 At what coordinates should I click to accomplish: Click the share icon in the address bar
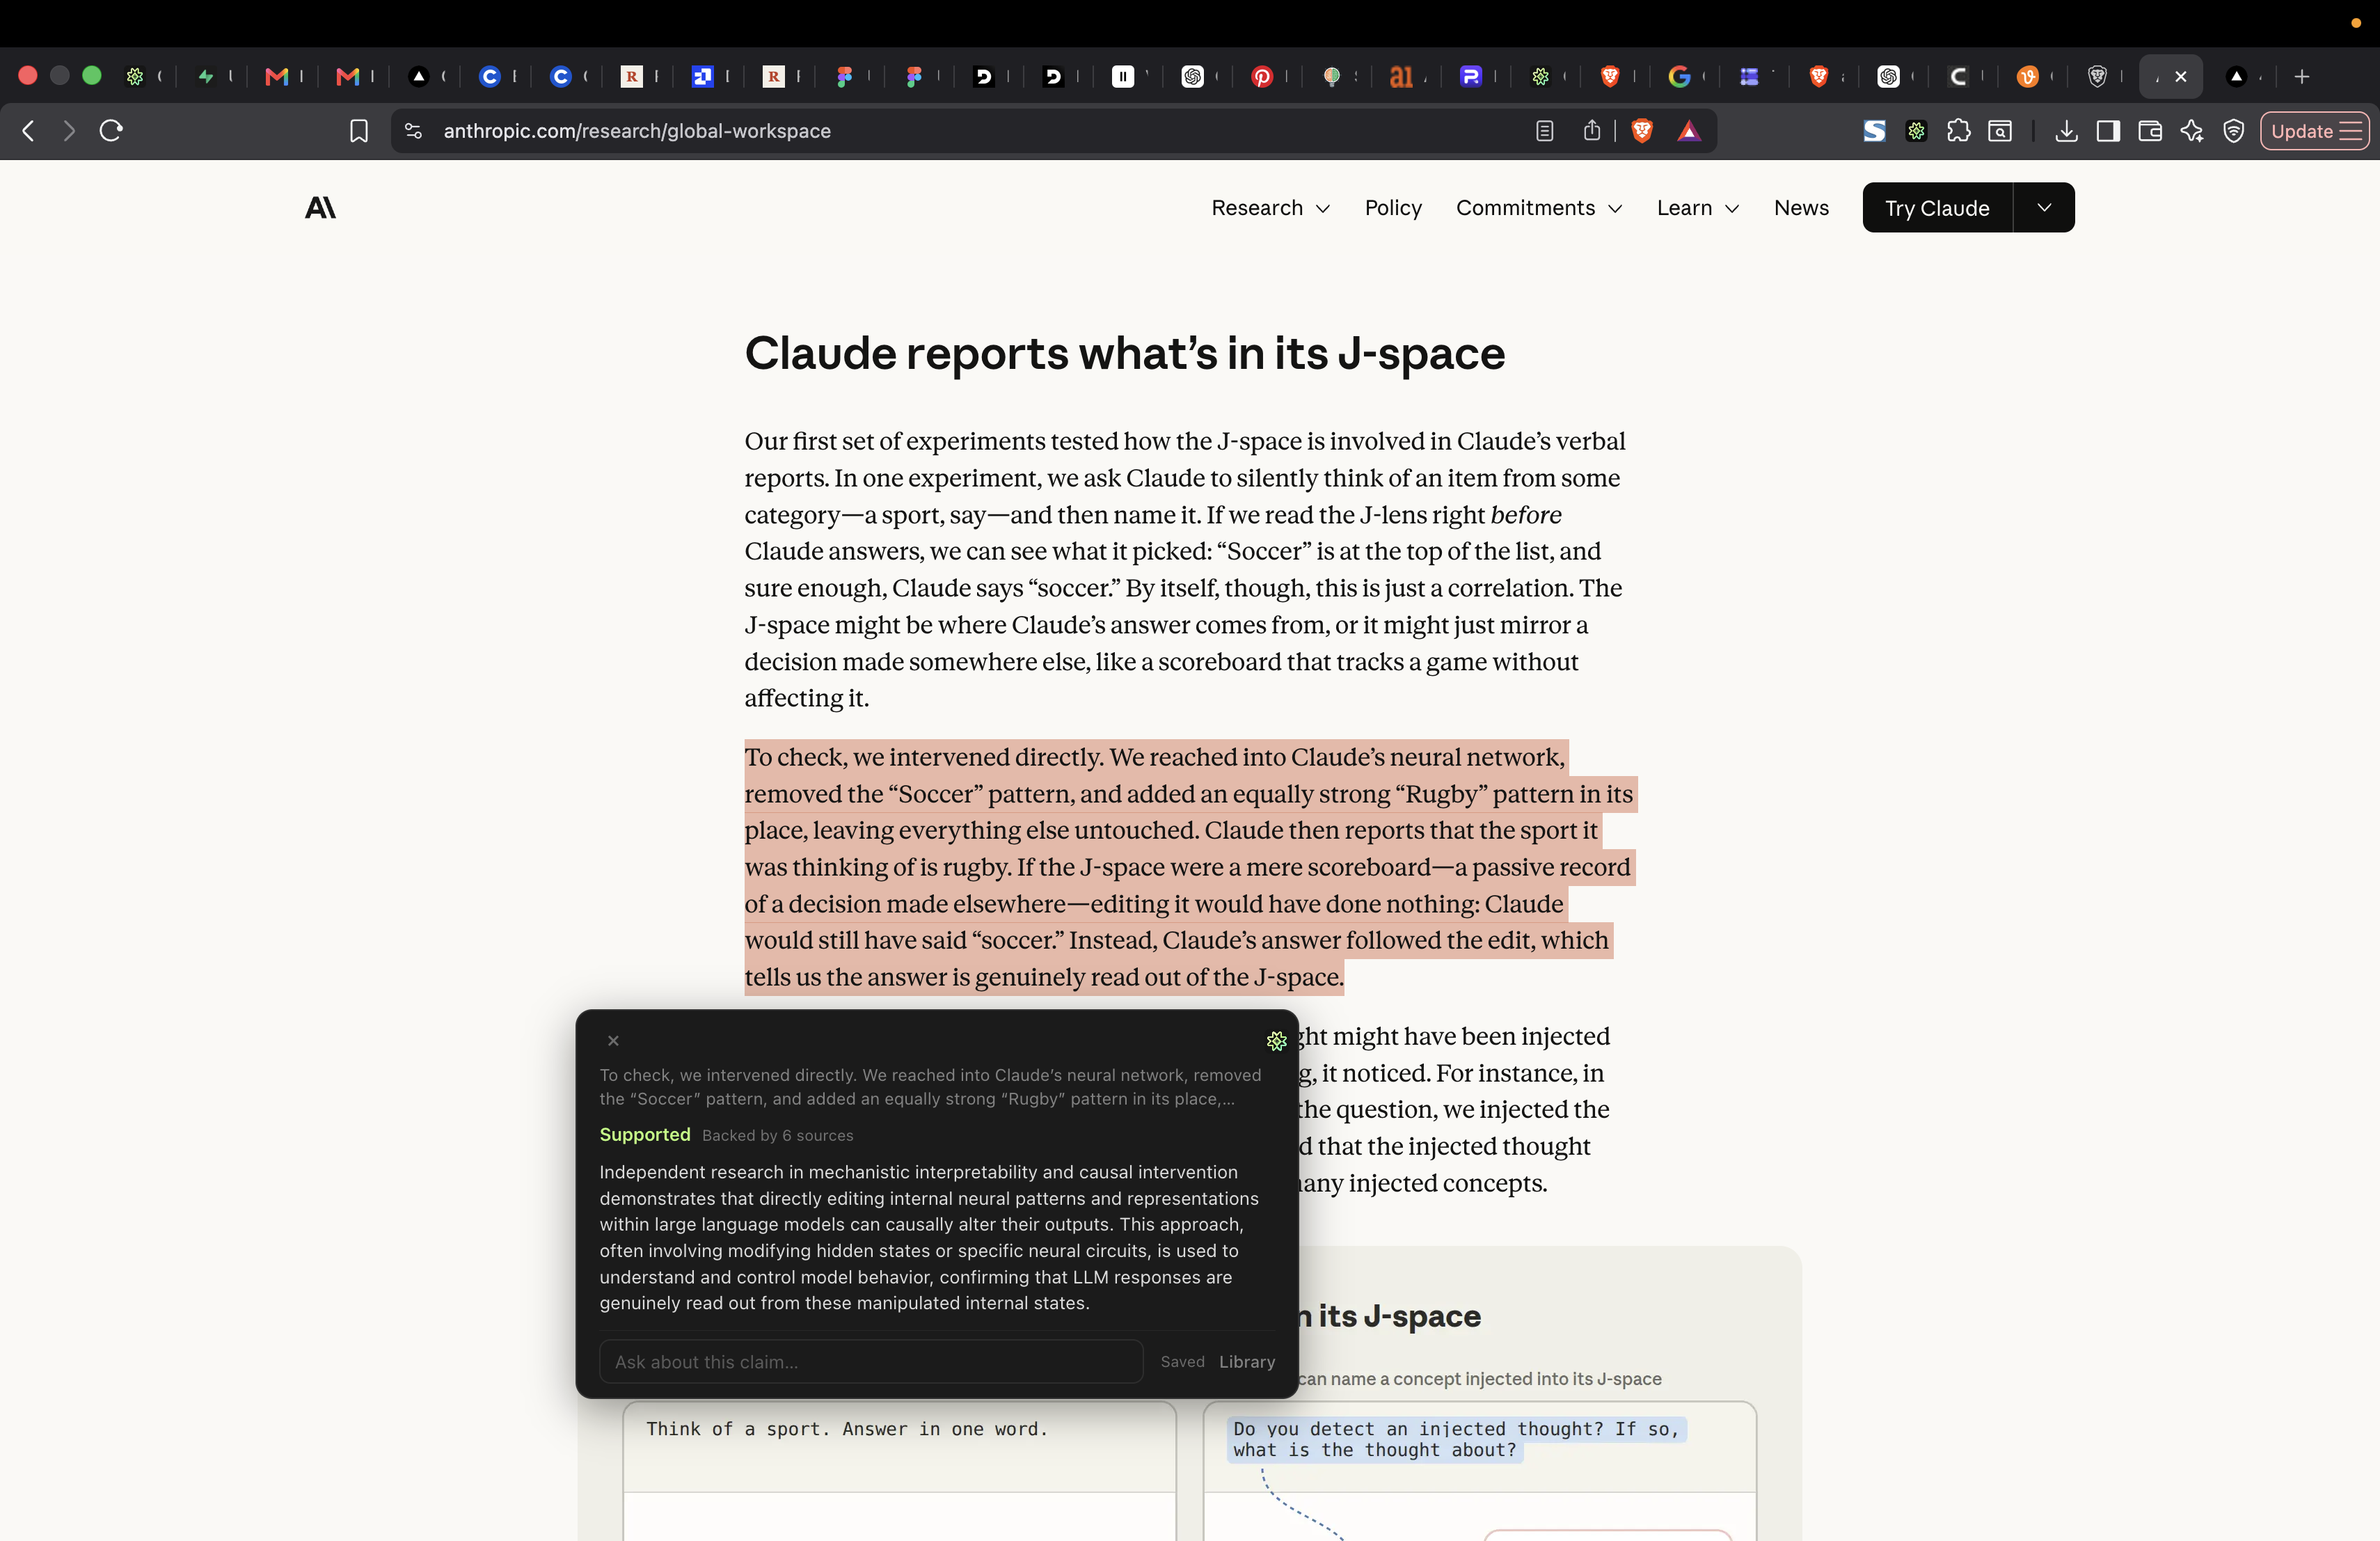coord(1592,131)
